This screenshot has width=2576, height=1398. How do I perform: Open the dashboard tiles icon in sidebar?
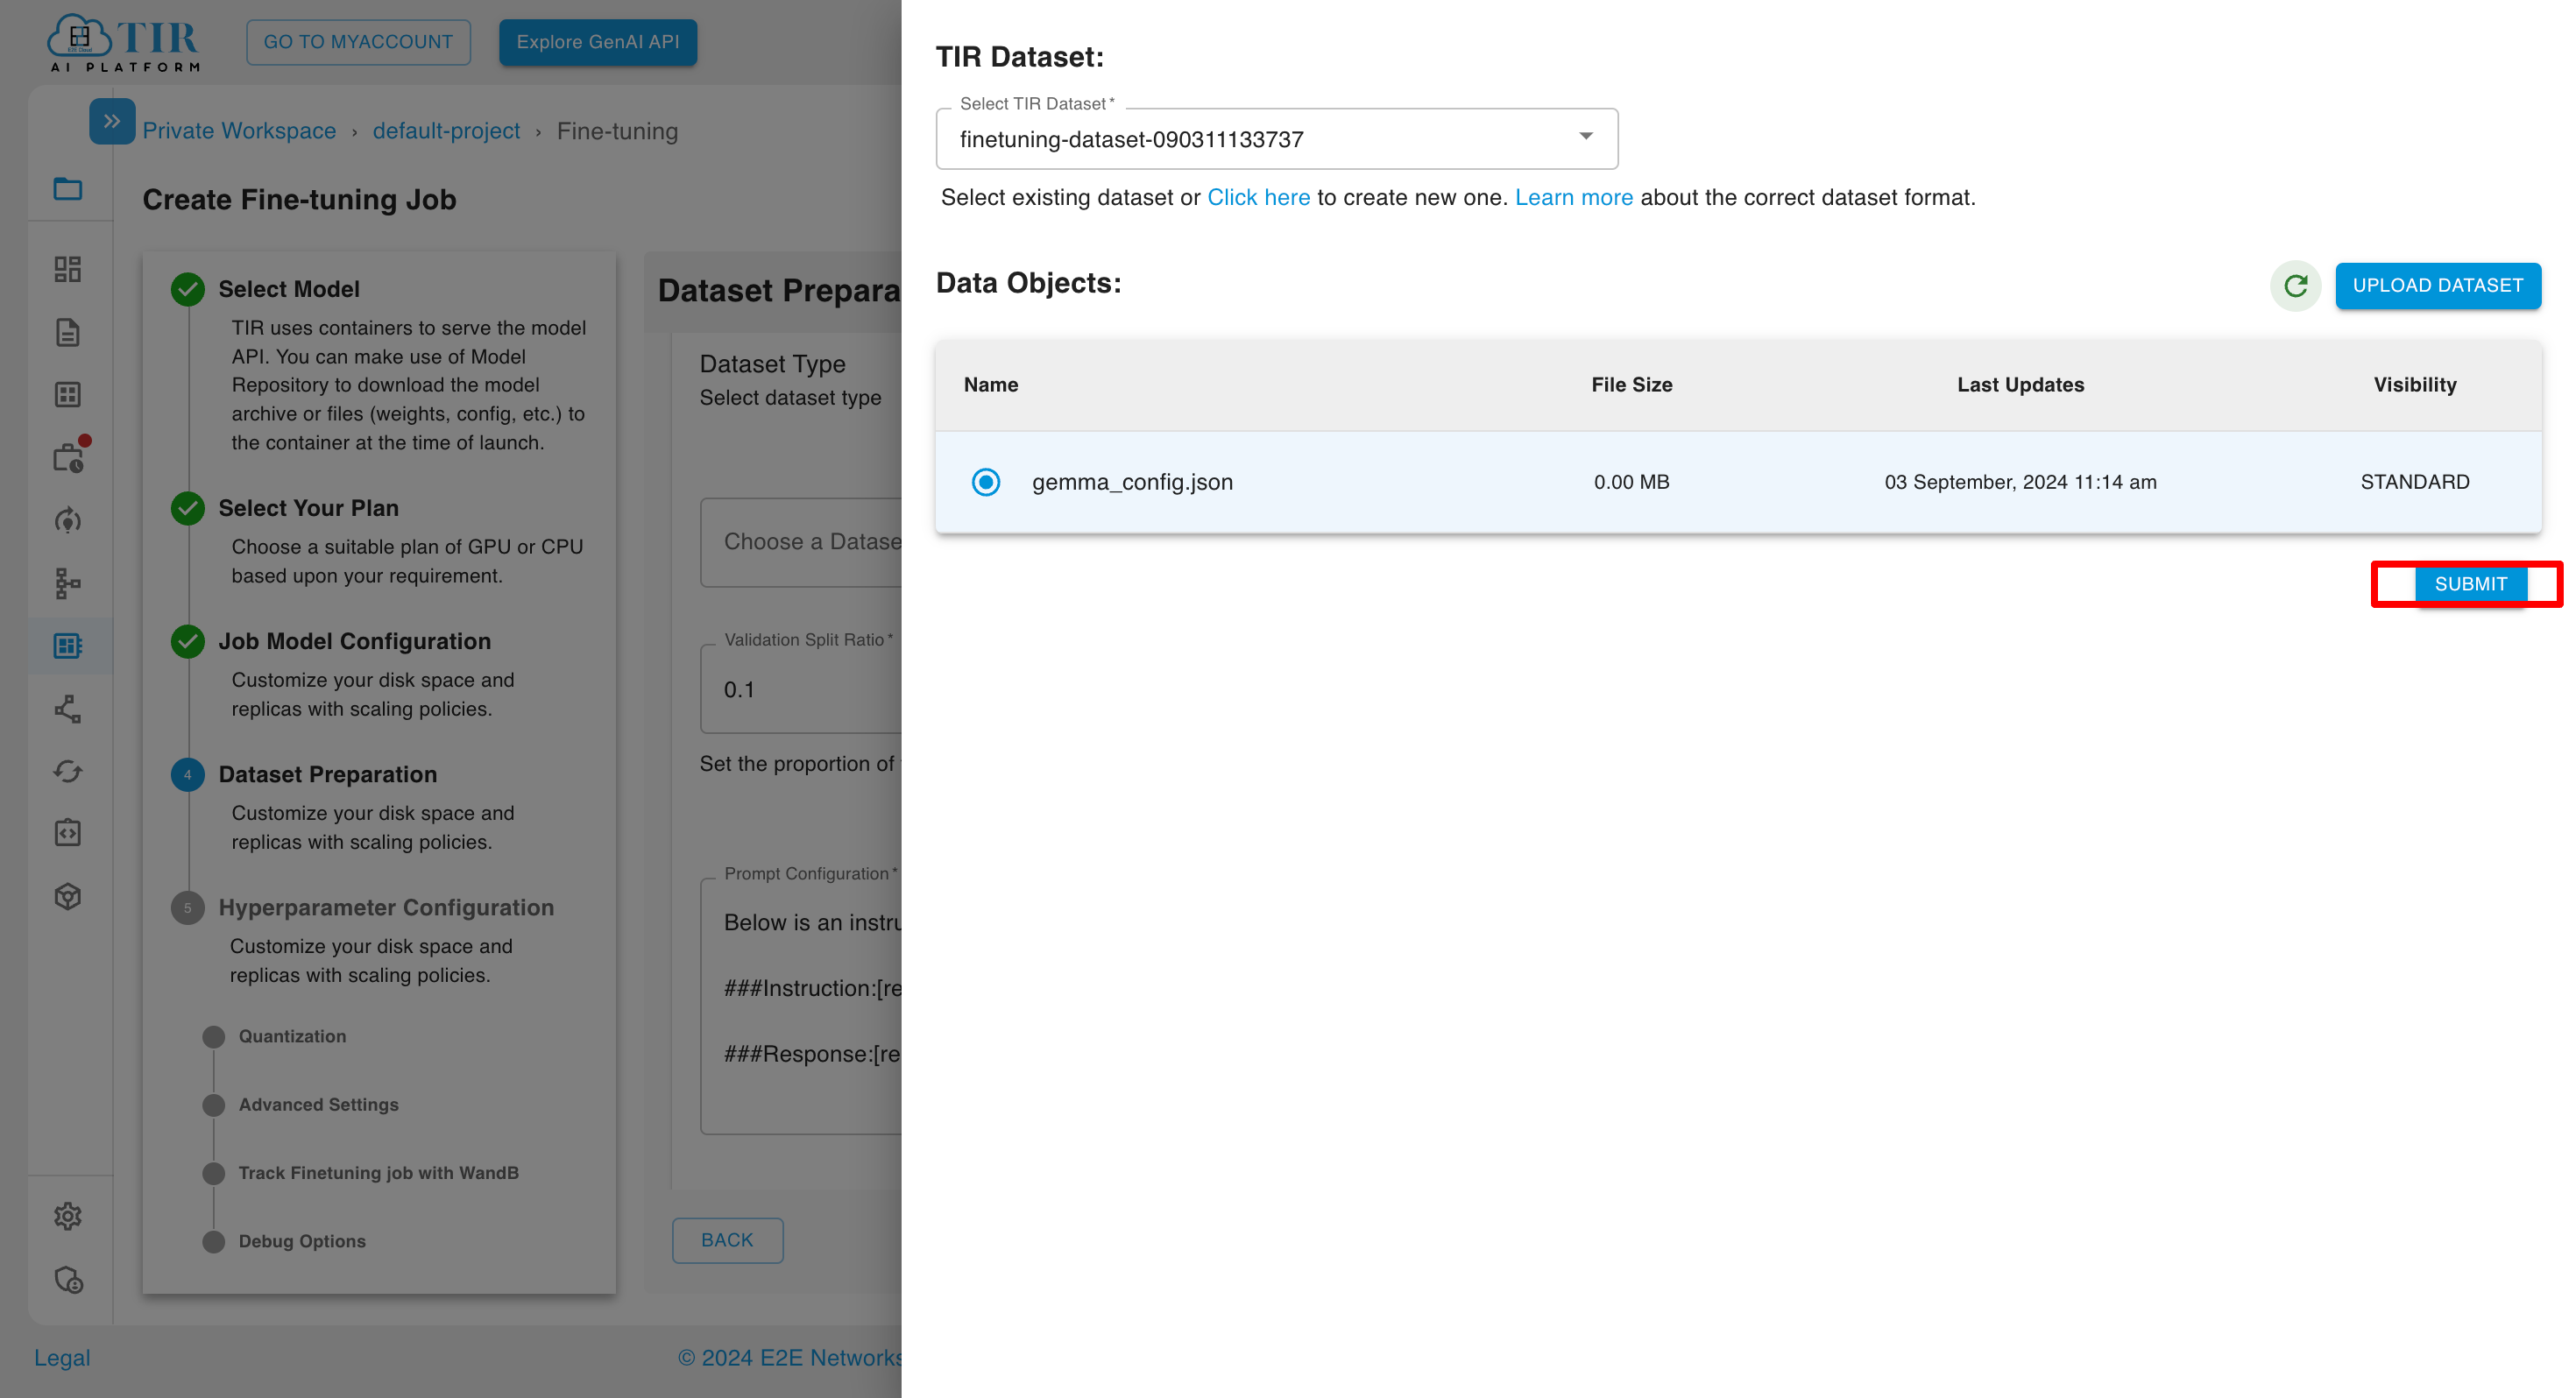pyautogui.click(x=68, y=269)
